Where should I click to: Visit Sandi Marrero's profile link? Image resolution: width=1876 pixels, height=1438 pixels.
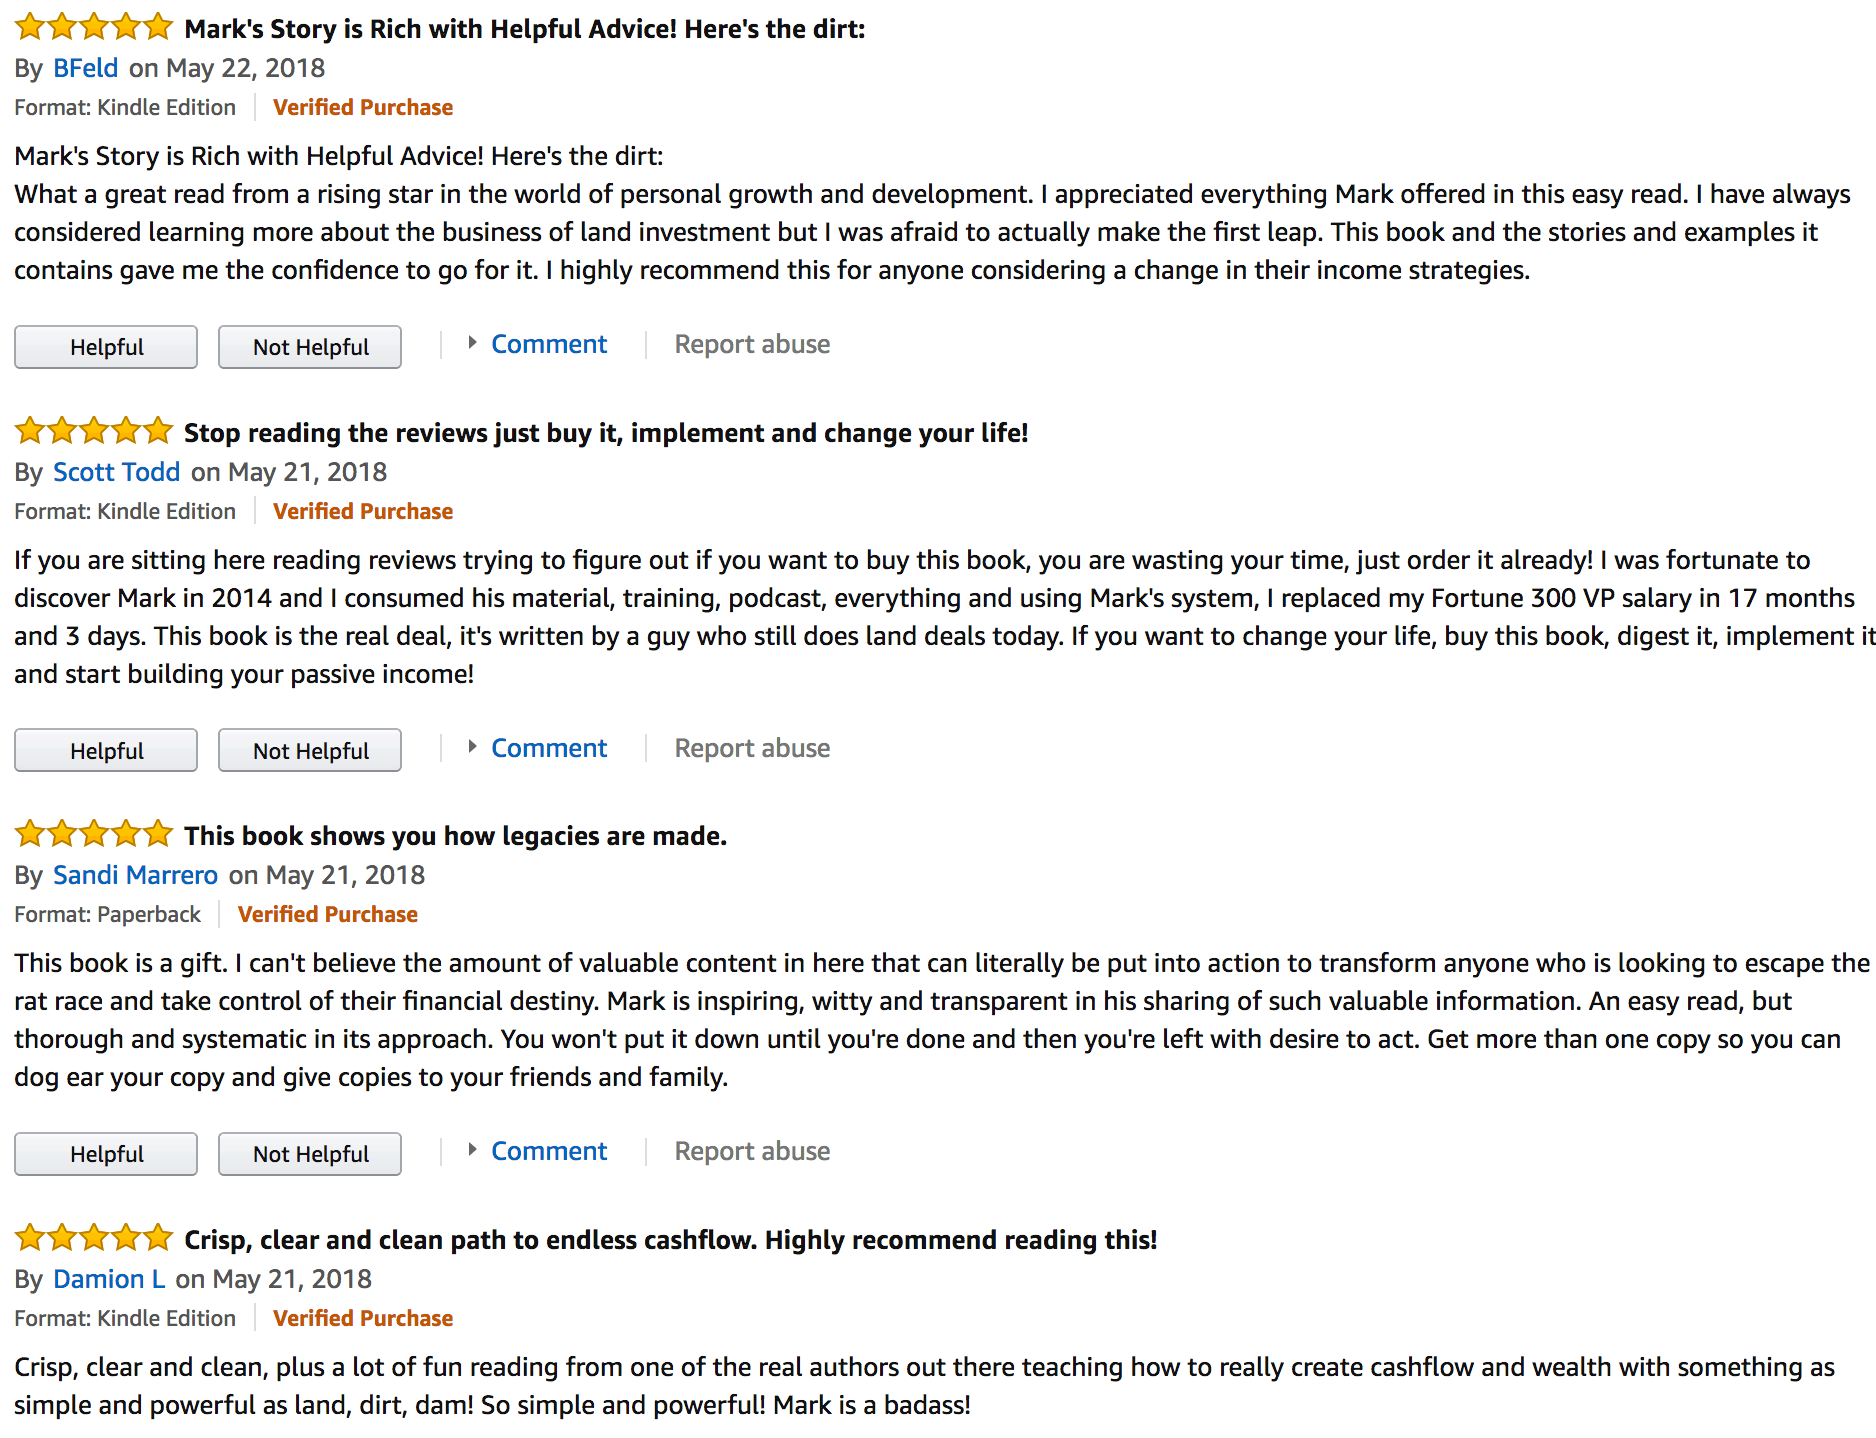pos(135,875)
